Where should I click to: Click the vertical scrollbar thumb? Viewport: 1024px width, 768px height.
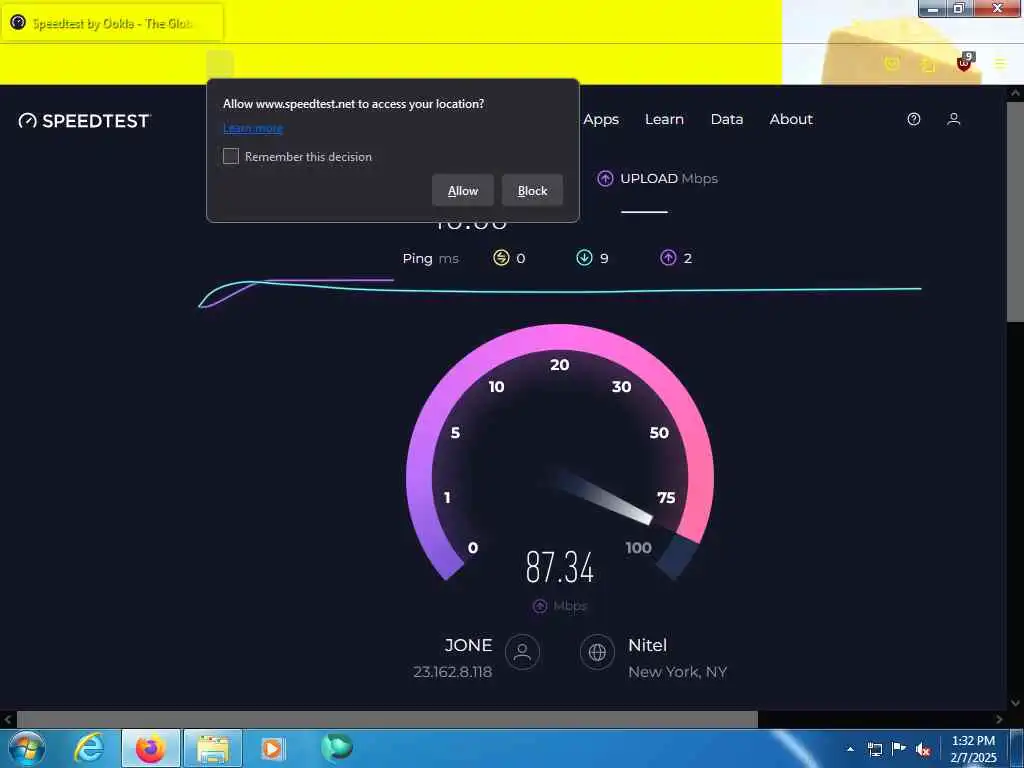pos(1014,211)
